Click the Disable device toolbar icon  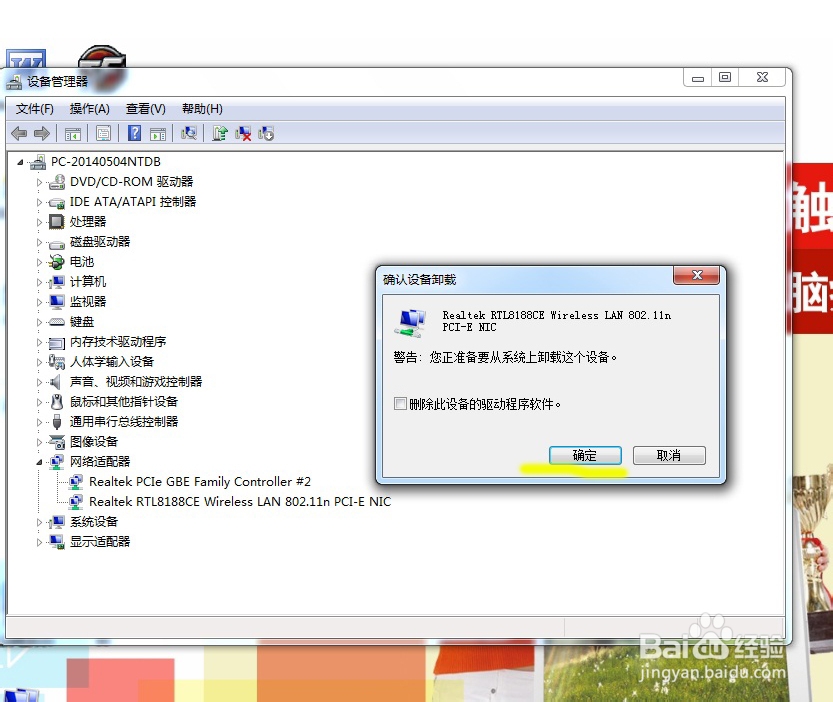click(266, 133)
